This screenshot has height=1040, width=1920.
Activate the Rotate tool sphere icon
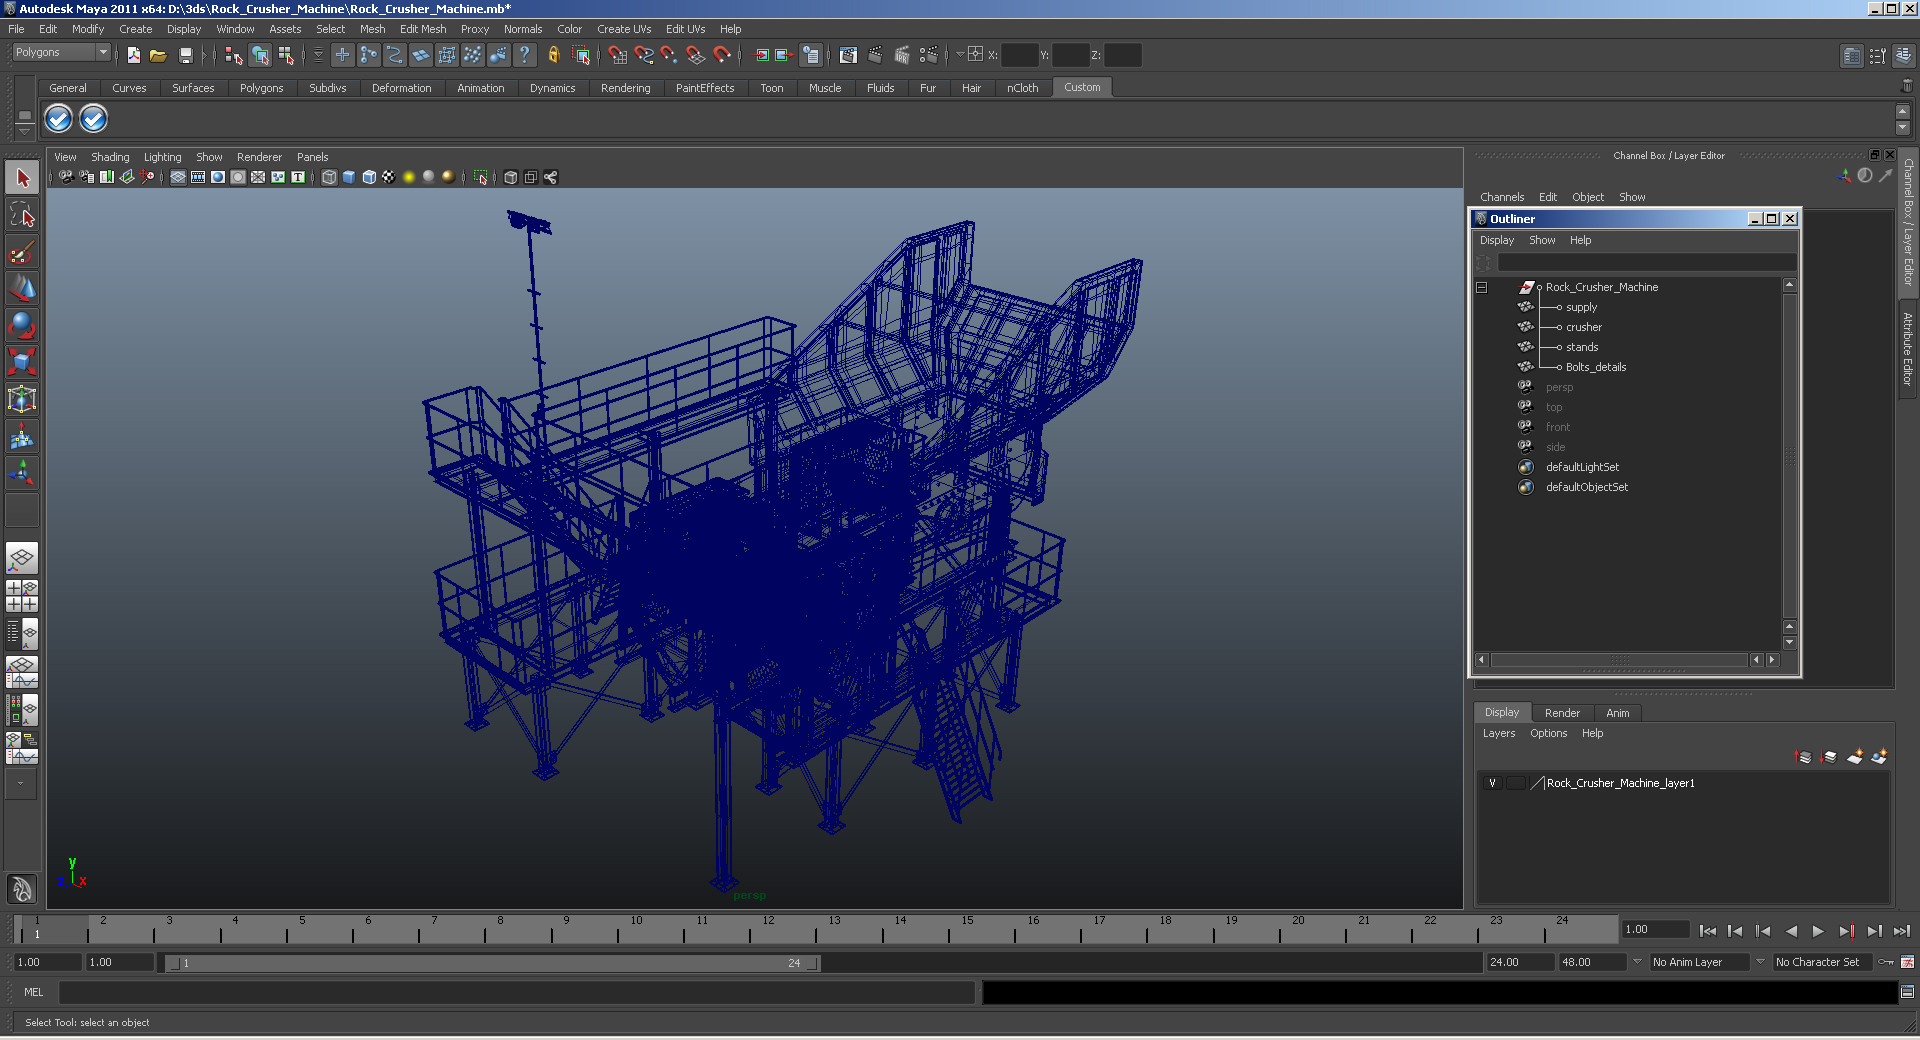pos(22,326)
